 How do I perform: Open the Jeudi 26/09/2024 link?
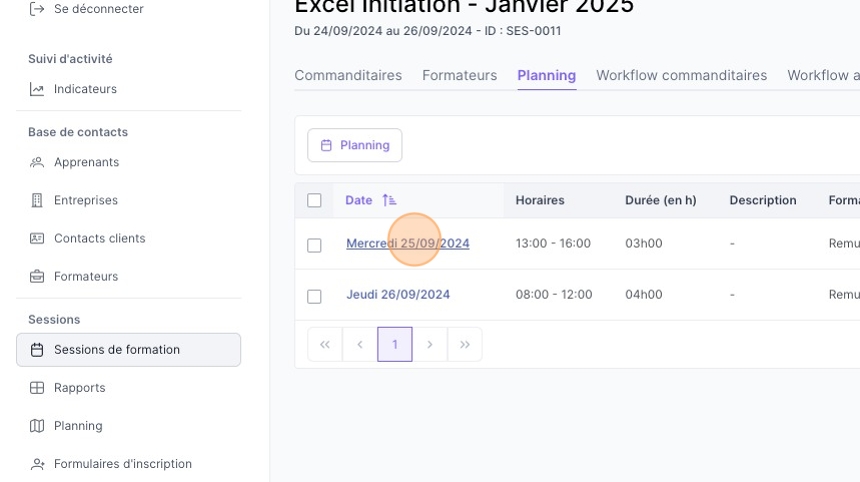pyautogui.click(x=398, y=294)
